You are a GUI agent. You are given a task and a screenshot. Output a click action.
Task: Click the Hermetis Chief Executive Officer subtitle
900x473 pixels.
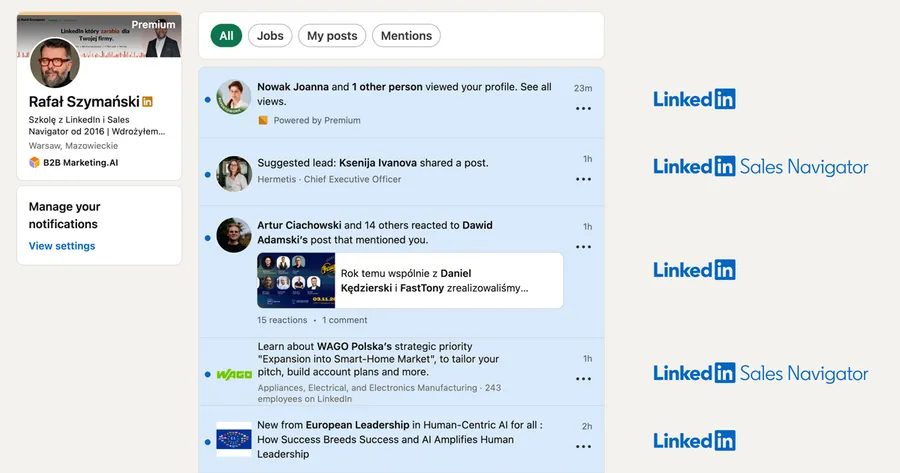[x=329, y=179]
